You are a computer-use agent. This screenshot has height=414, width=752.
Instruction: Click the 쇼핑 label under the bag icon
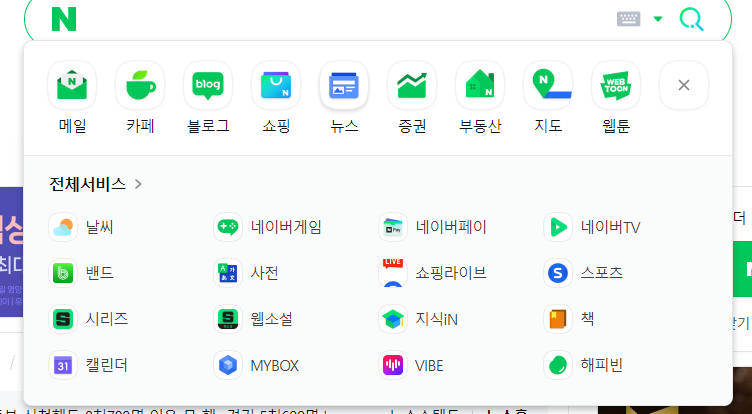276,126
